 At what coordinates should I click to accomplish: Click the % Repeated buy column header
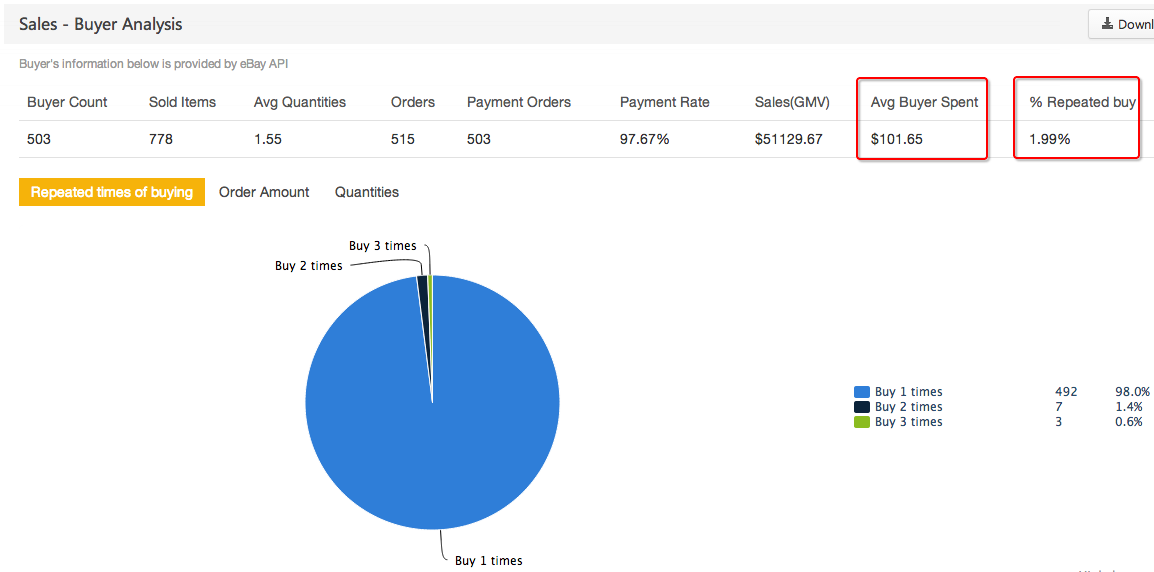[1082, 102]
